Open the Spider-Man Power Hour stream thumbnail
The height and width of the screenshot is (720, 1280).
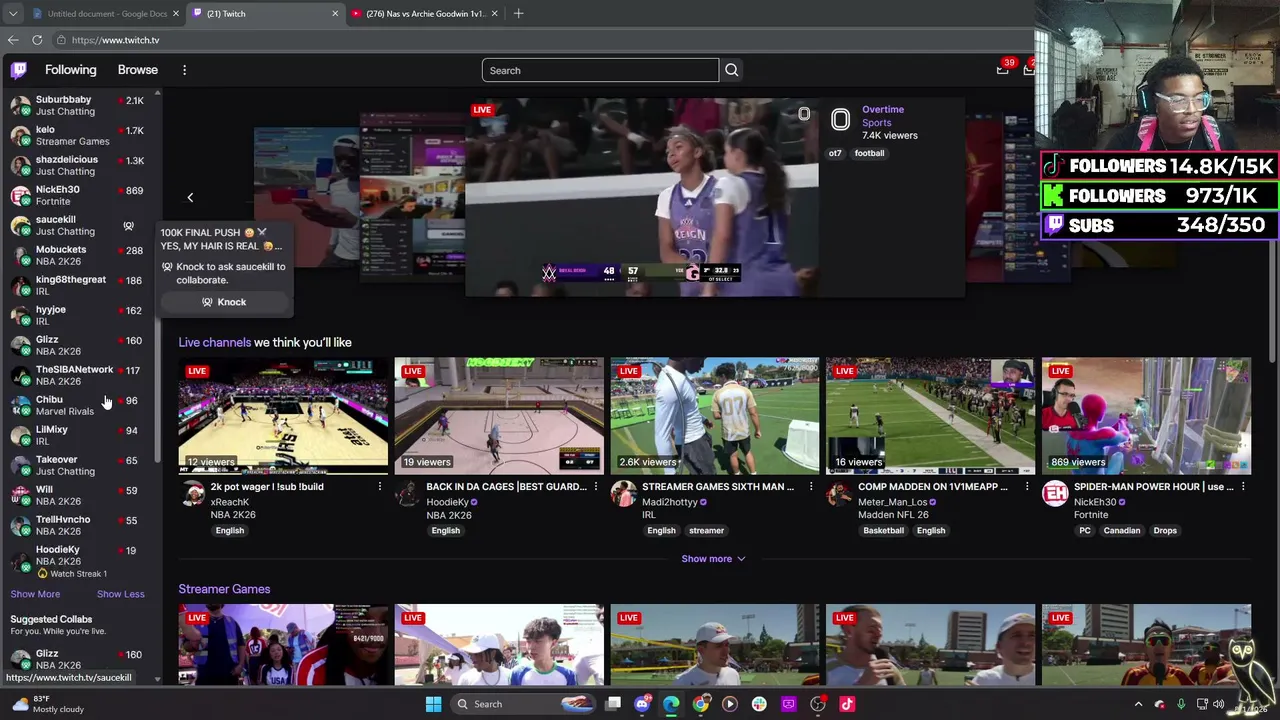pyautogui.click(x=1146, y=415)
